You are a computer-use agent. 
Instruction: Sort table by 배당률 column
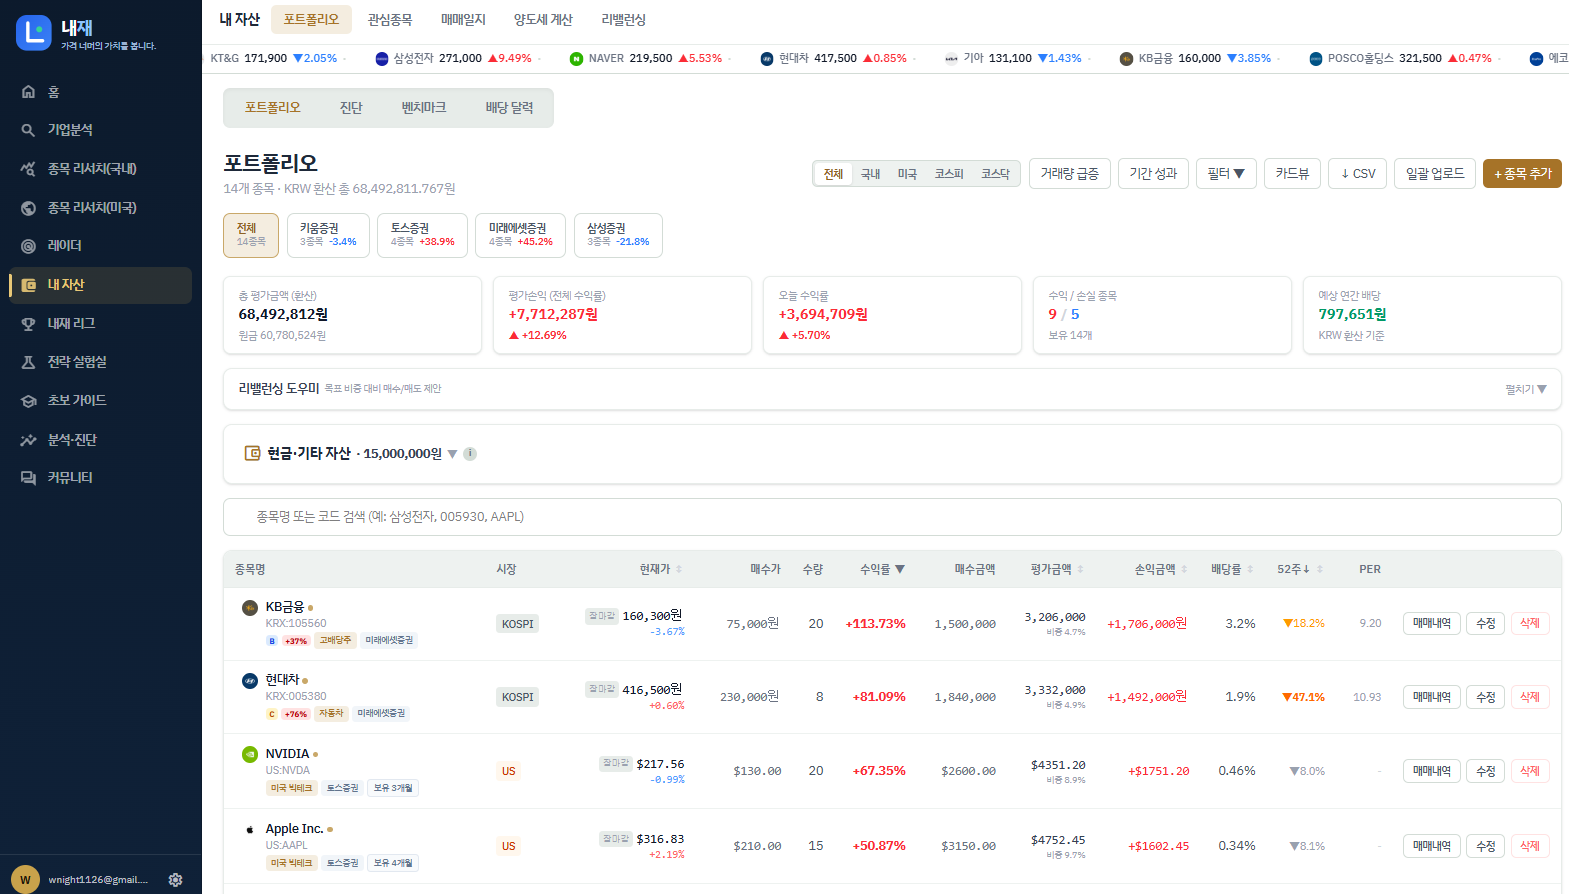tap(1232, 569)
